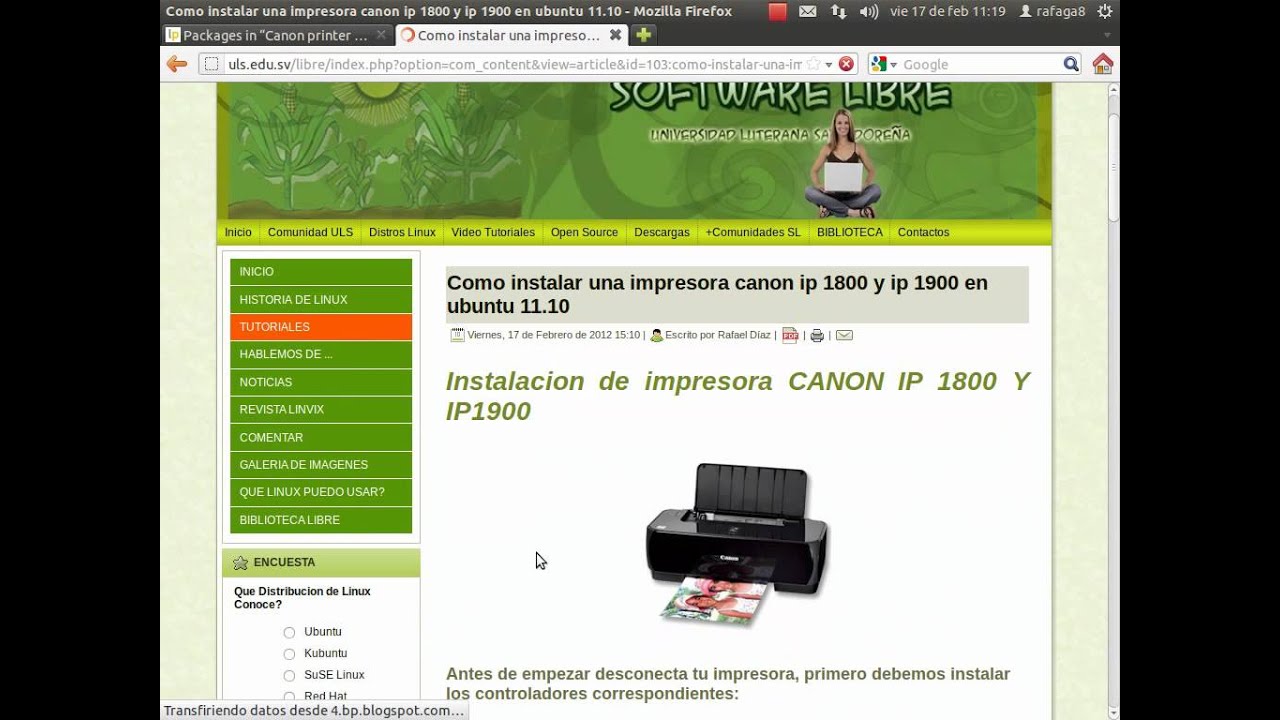Screen dimensions: 1280x720
Task: Open Firefox home page icon
Action: tap(1103, 64)
